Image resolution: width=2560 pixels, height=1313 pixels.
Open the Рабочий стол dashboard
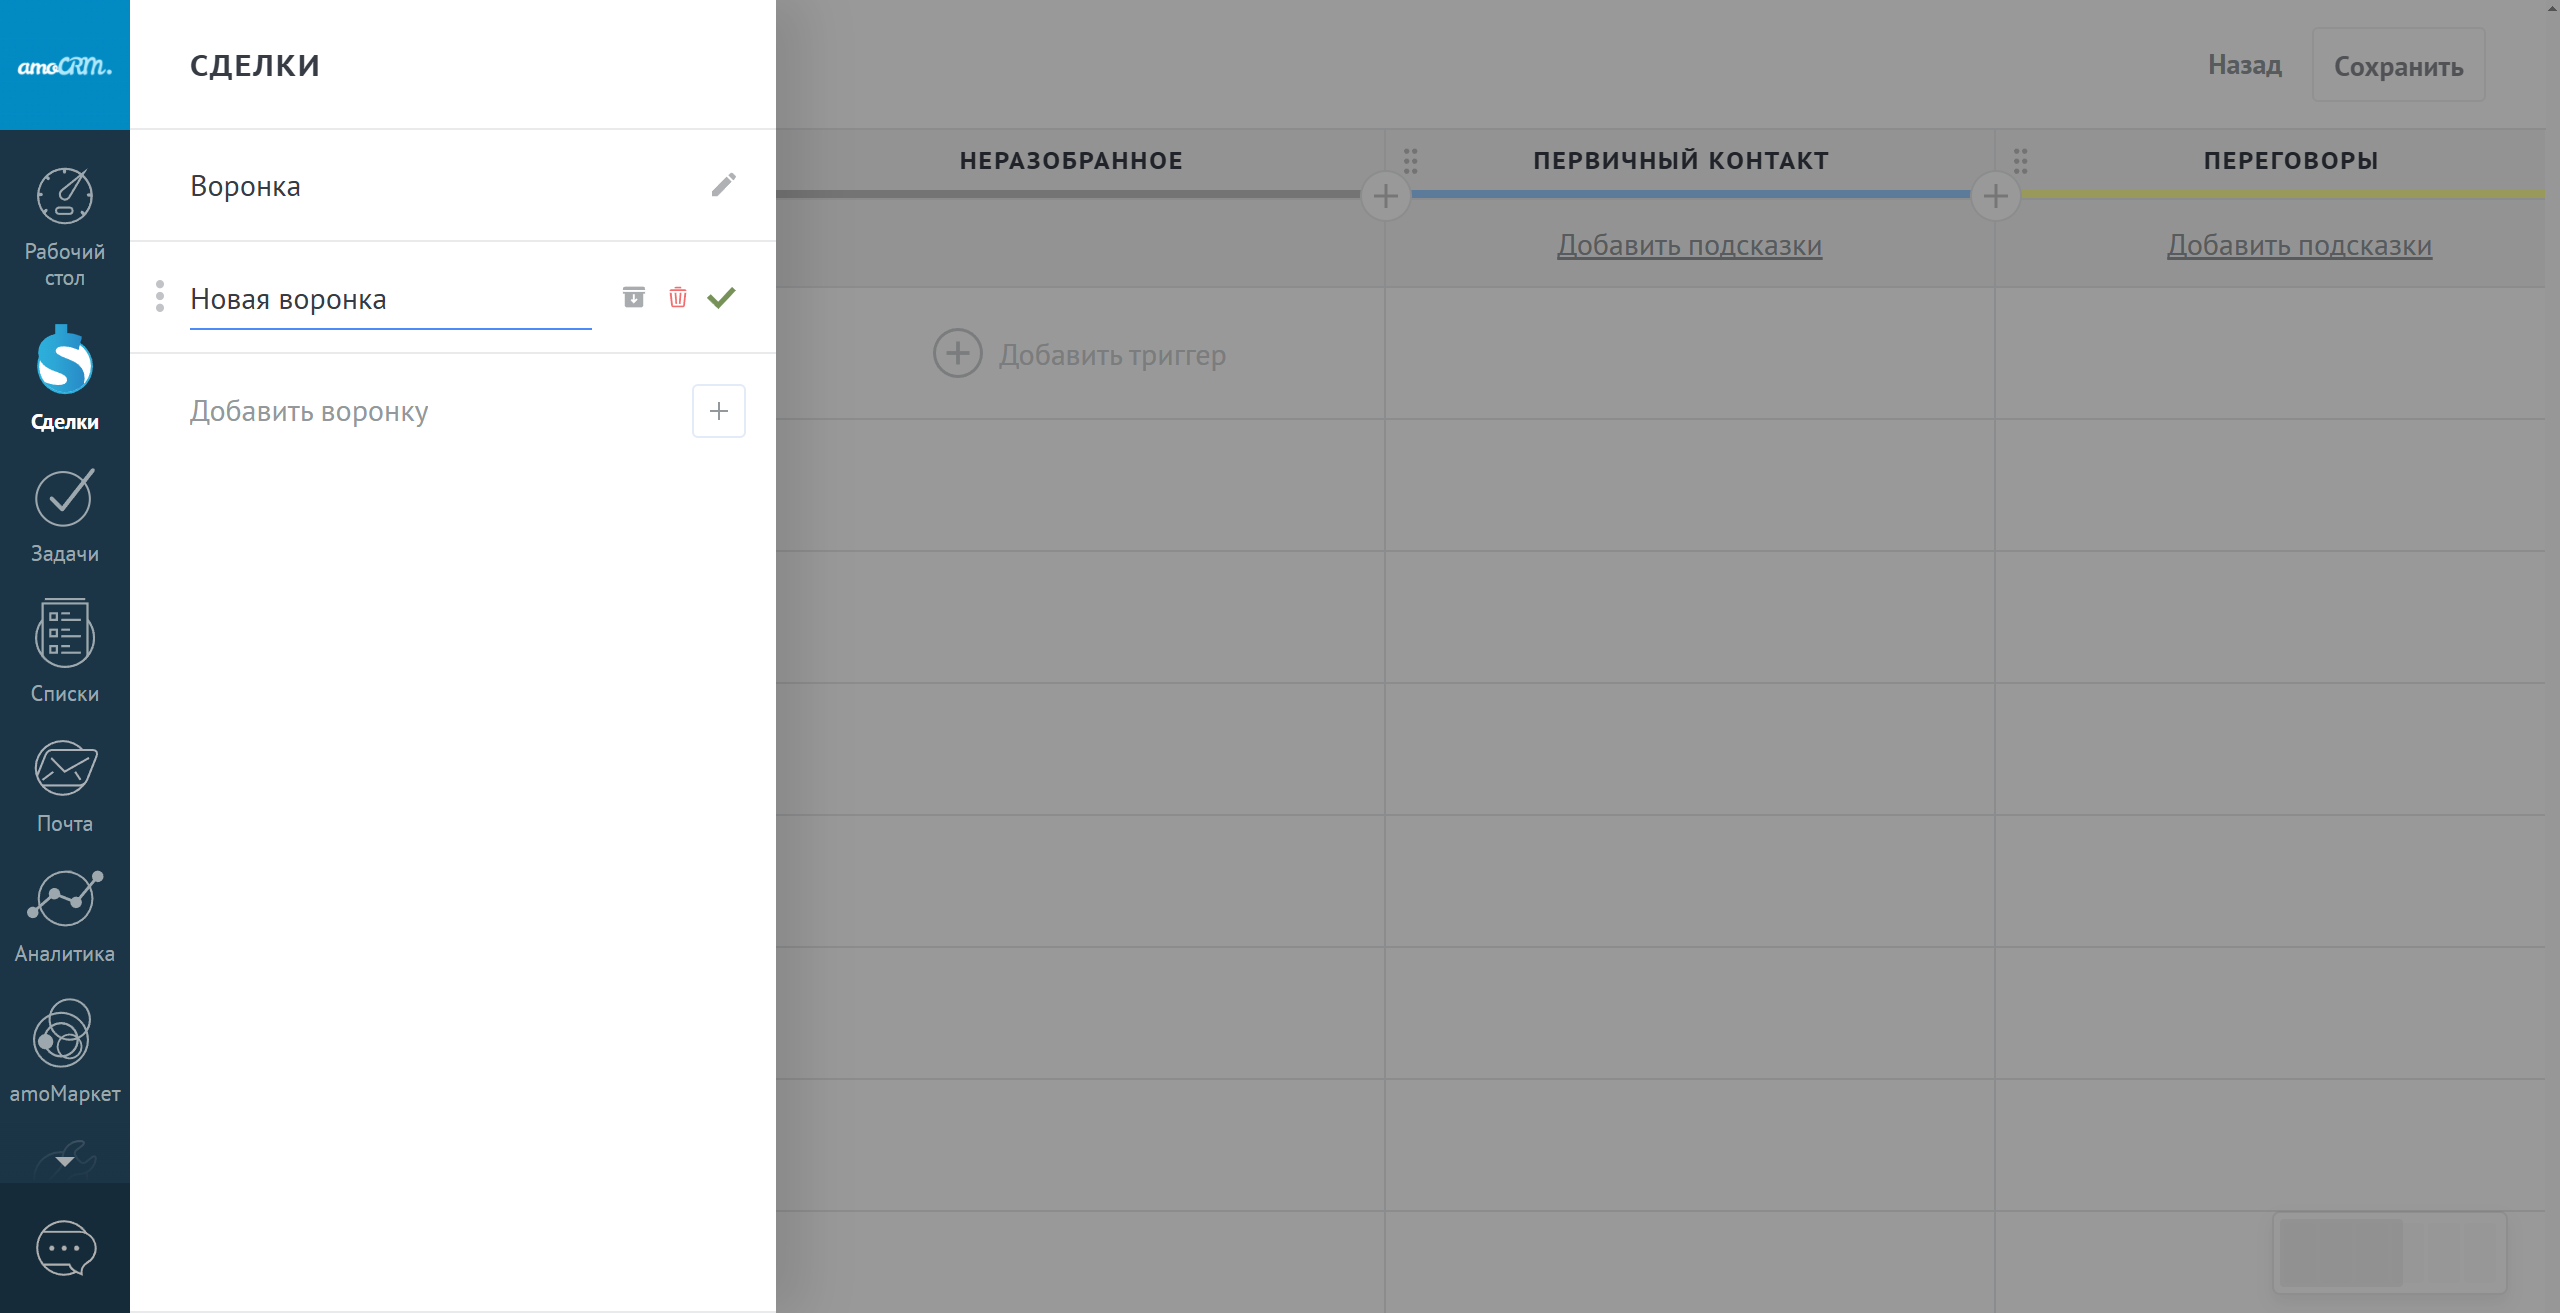(x=64, y=225)
